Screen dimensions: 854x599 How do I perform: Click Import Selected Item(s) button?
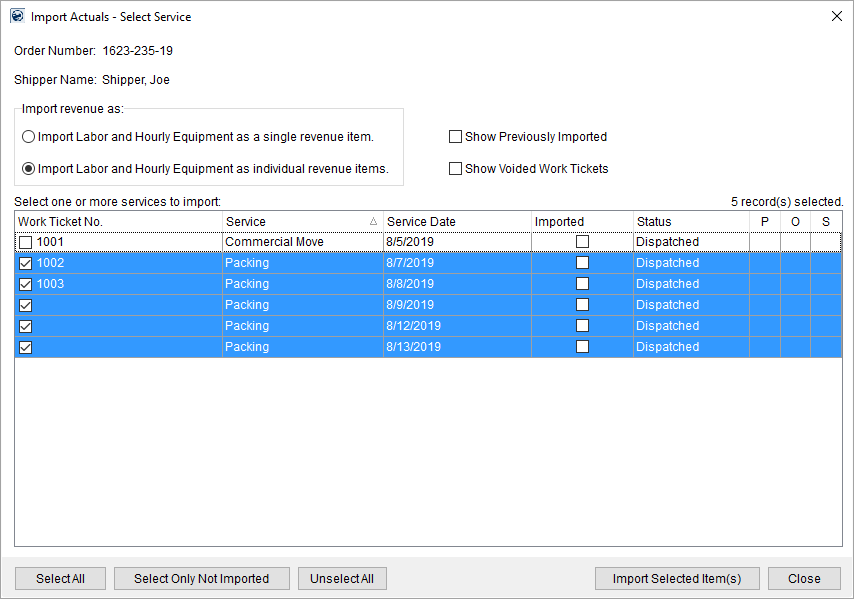point(677,579)
